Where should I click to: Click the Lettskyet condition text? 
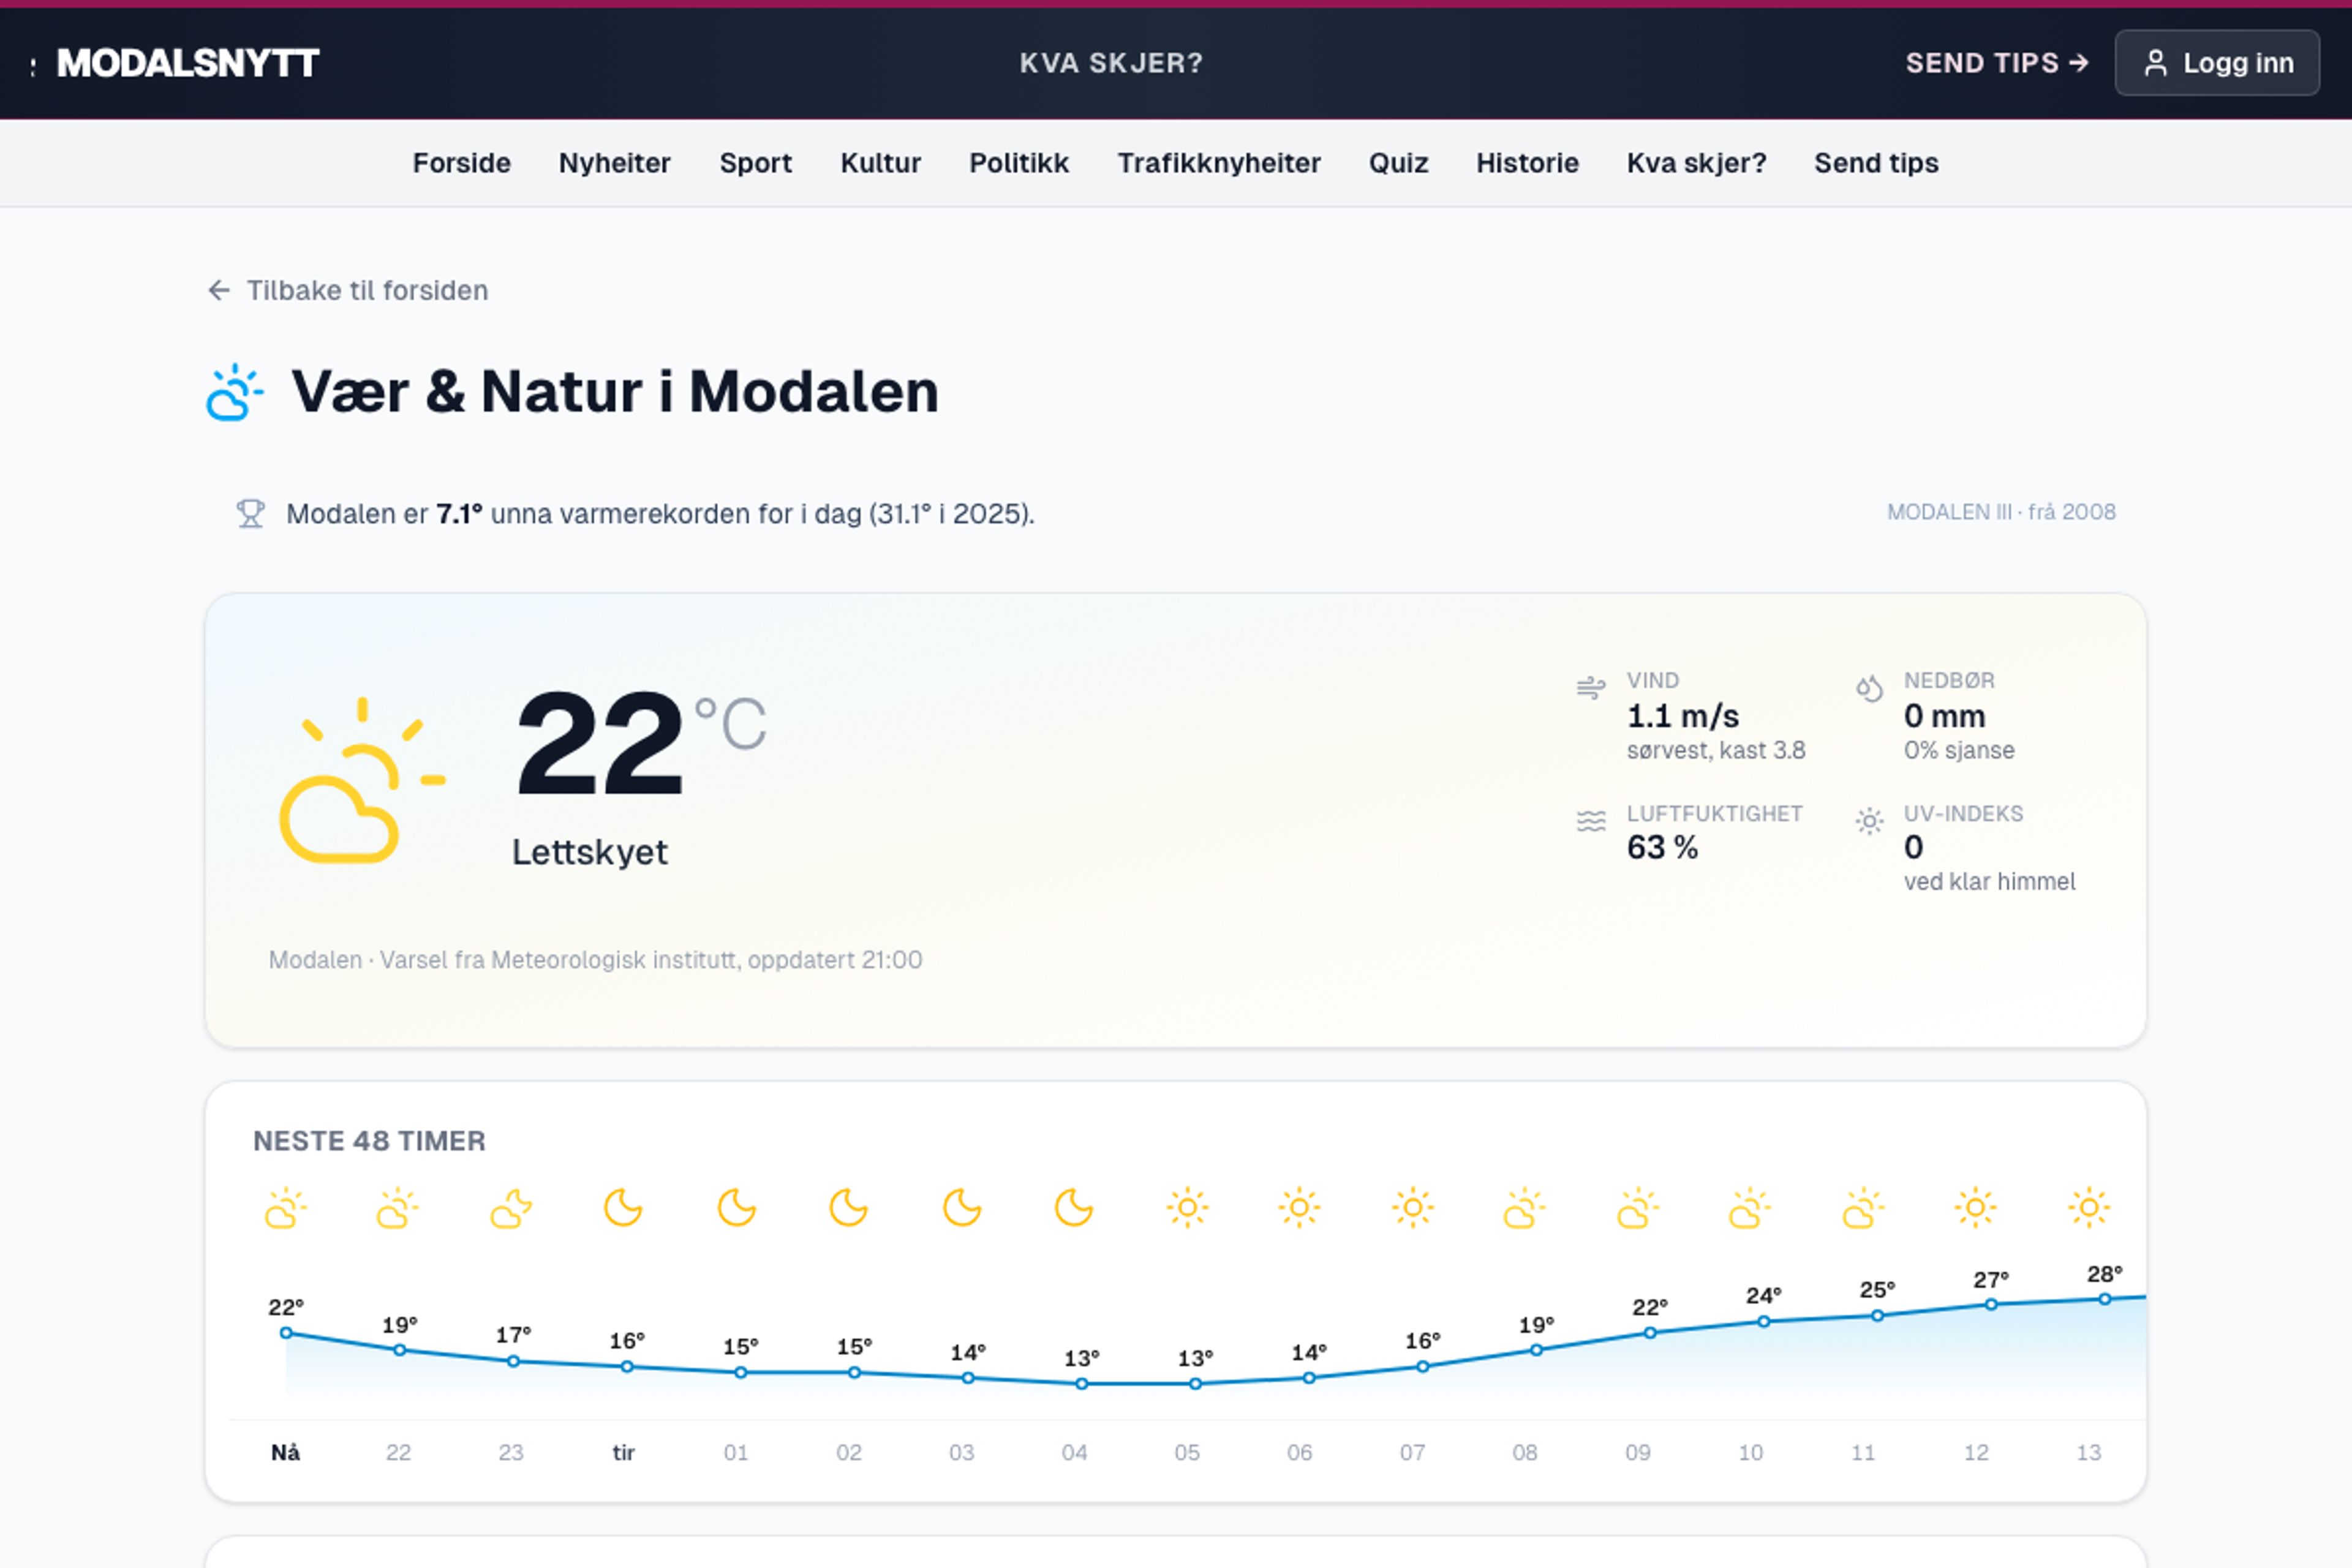[x=589, y=852]
